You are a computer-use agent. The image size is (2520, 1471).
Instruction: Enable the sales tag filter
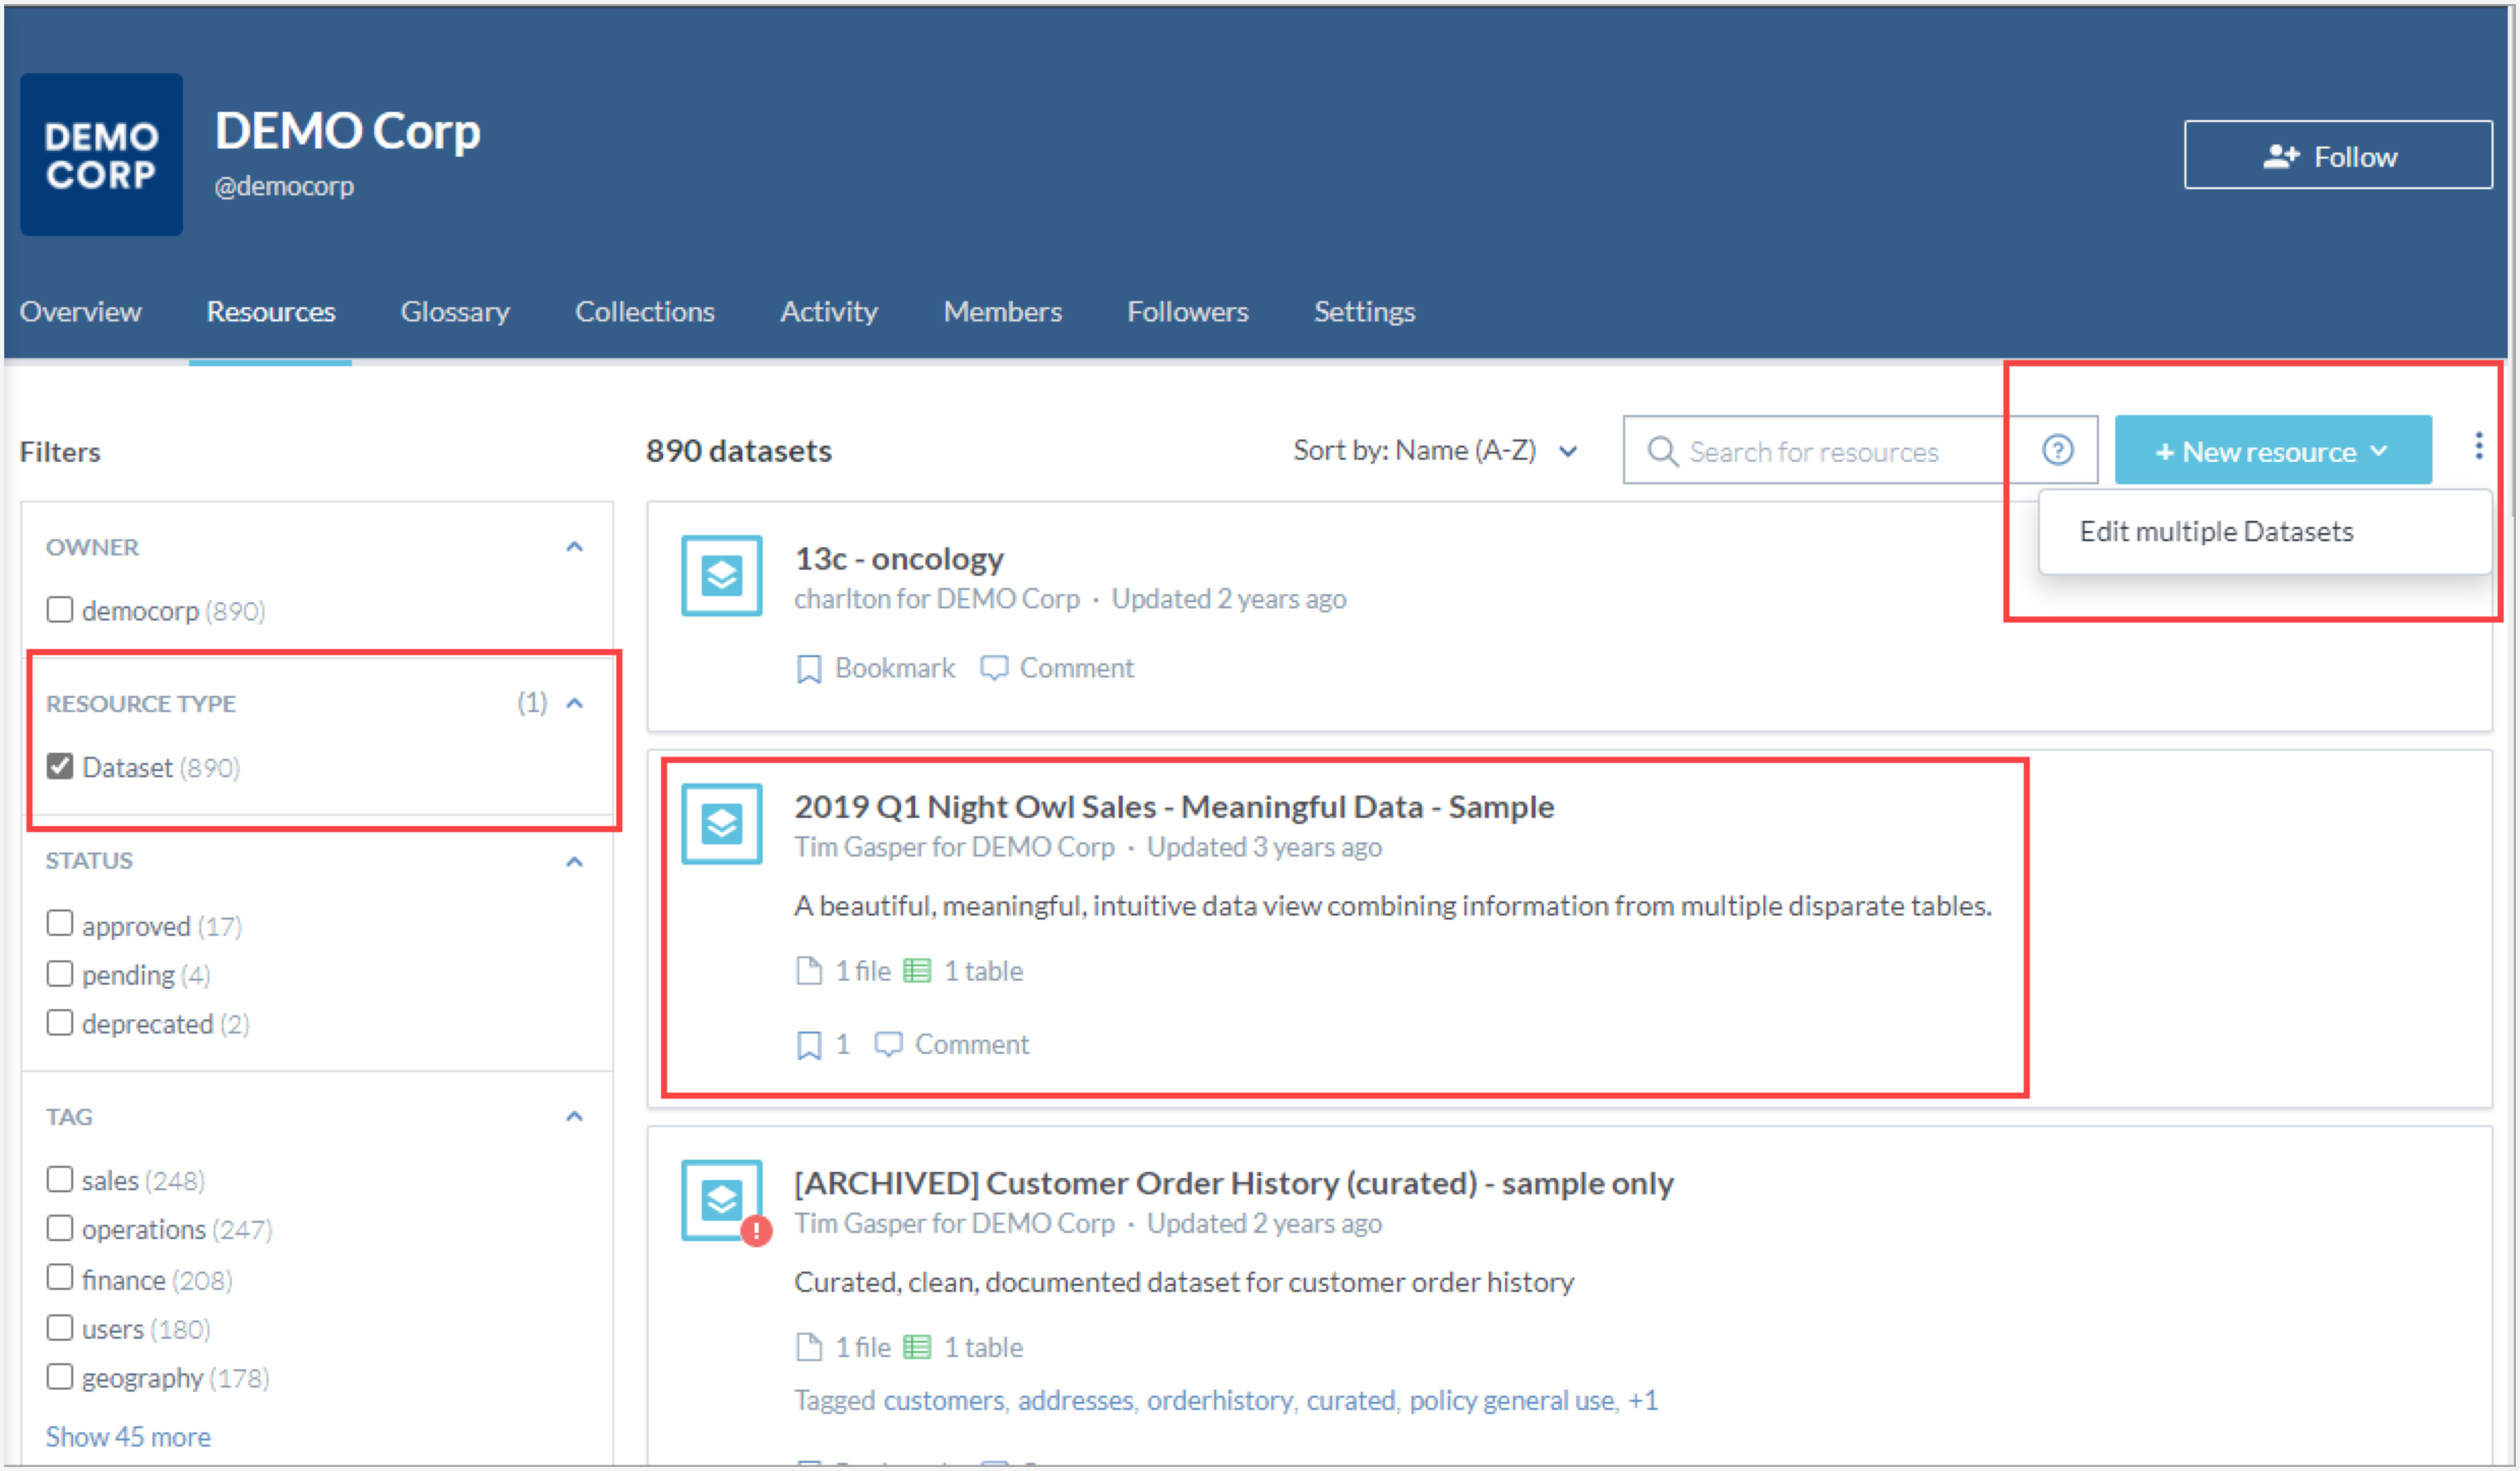[x=60, y=1179]
